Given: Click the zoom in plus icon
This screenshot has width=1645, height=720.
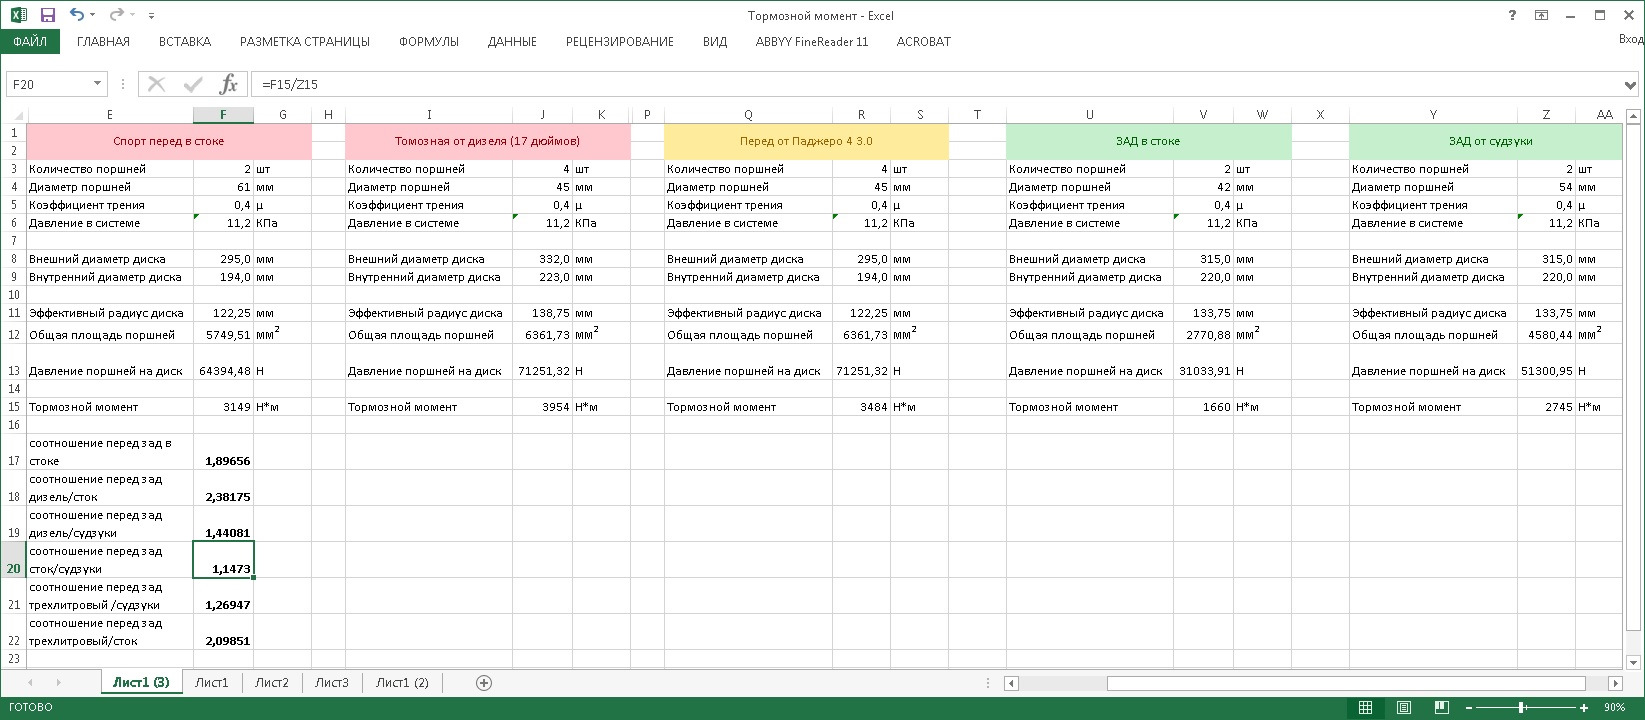Looking at the screenshot, I should pyautogui.click(x=1584, y=708).
